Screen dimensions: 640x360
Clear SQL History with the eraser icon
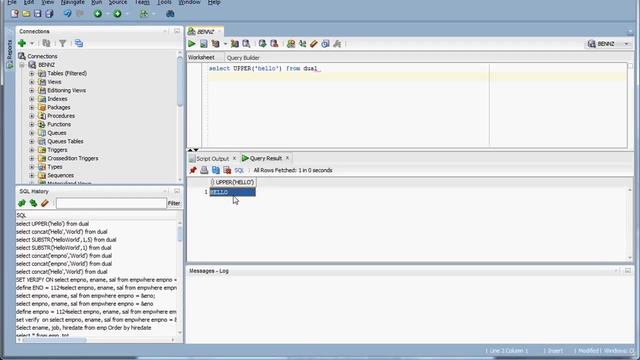pyautogui.click(x=44, y=203)
